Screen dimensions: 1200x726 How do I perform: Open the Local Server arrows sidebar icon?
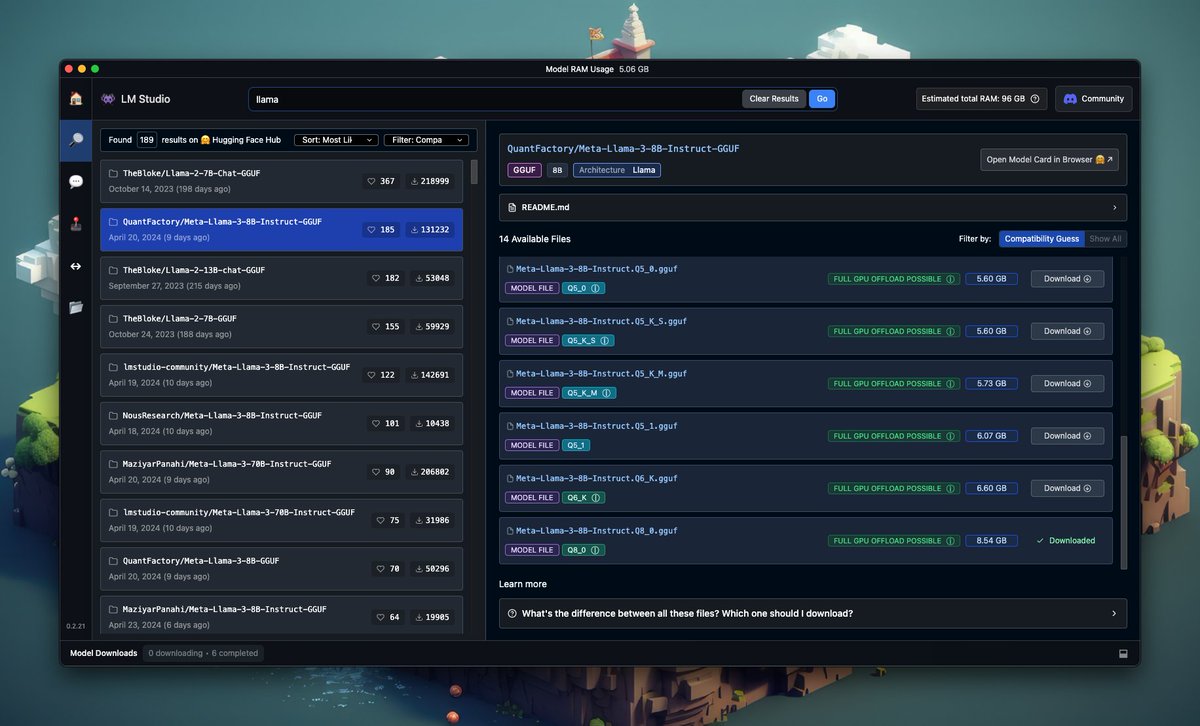(x=76, y=266)
